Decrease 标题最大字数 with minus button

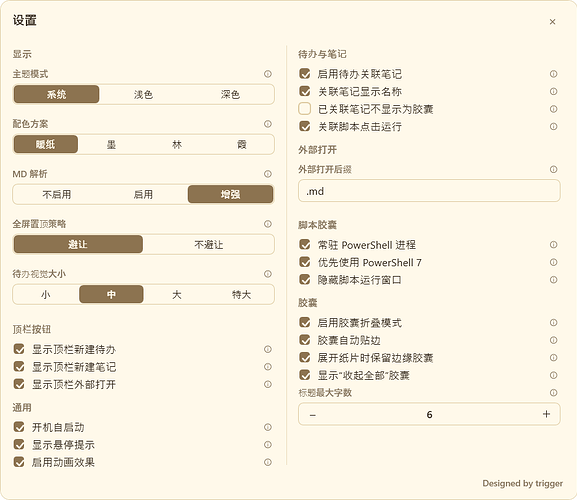[x=313, y=415]
